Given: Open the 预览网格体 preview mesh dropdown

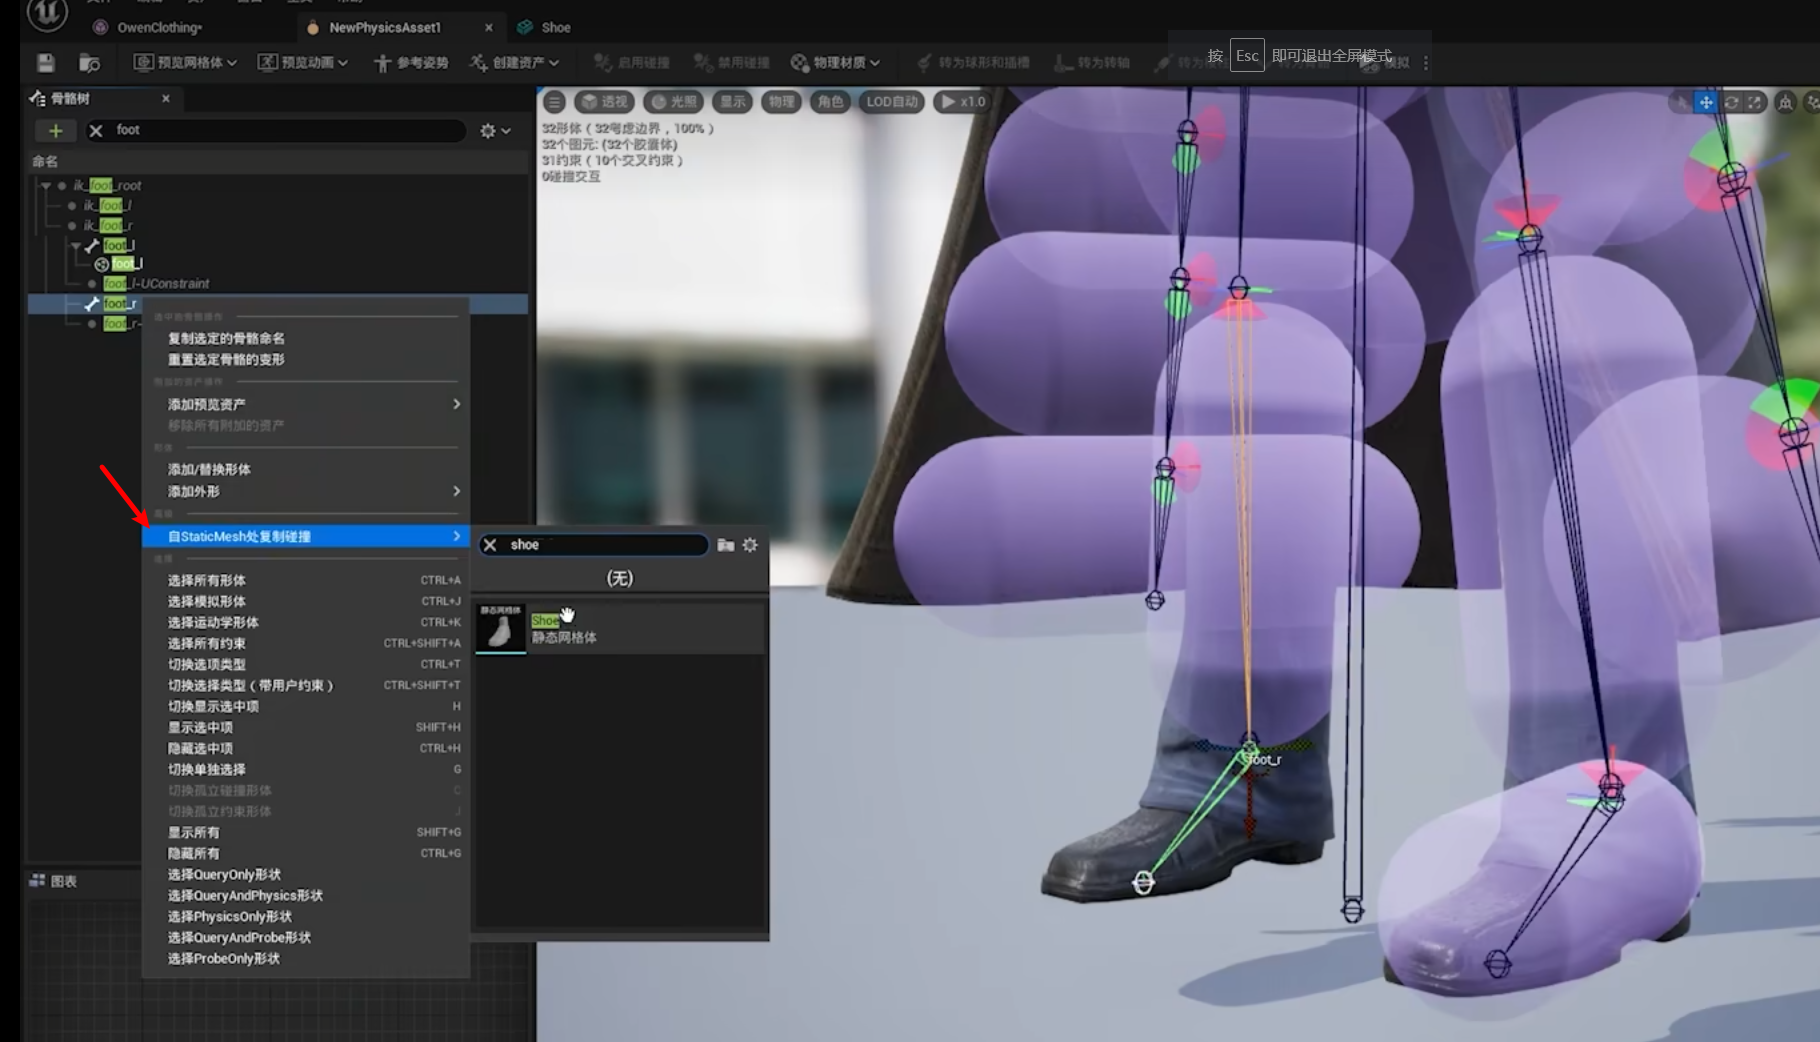Looking at the screenshot, I should pyautogui.click(x=185, y=63).
